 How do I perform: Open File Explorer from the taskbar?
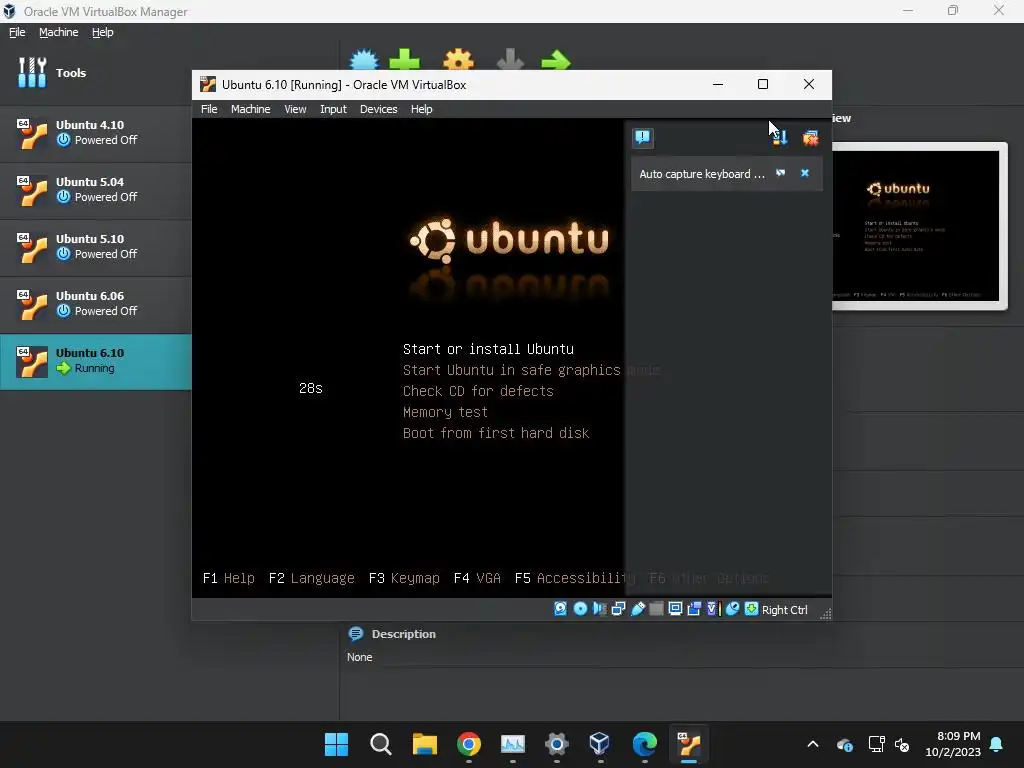(424, 744)
